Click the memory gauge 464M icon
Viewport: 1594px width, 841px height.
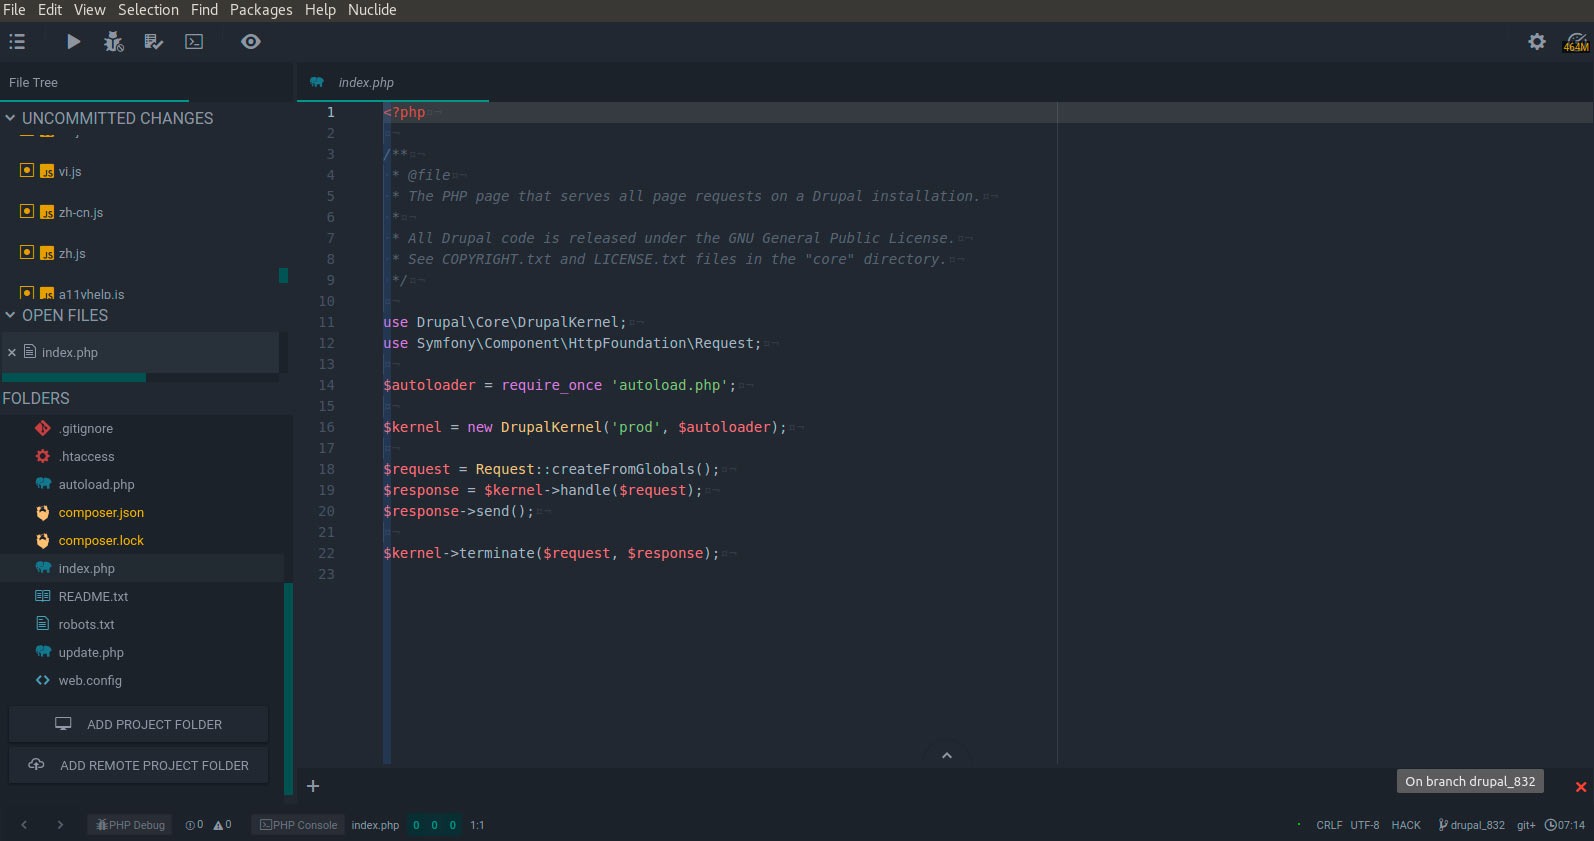1576,42
